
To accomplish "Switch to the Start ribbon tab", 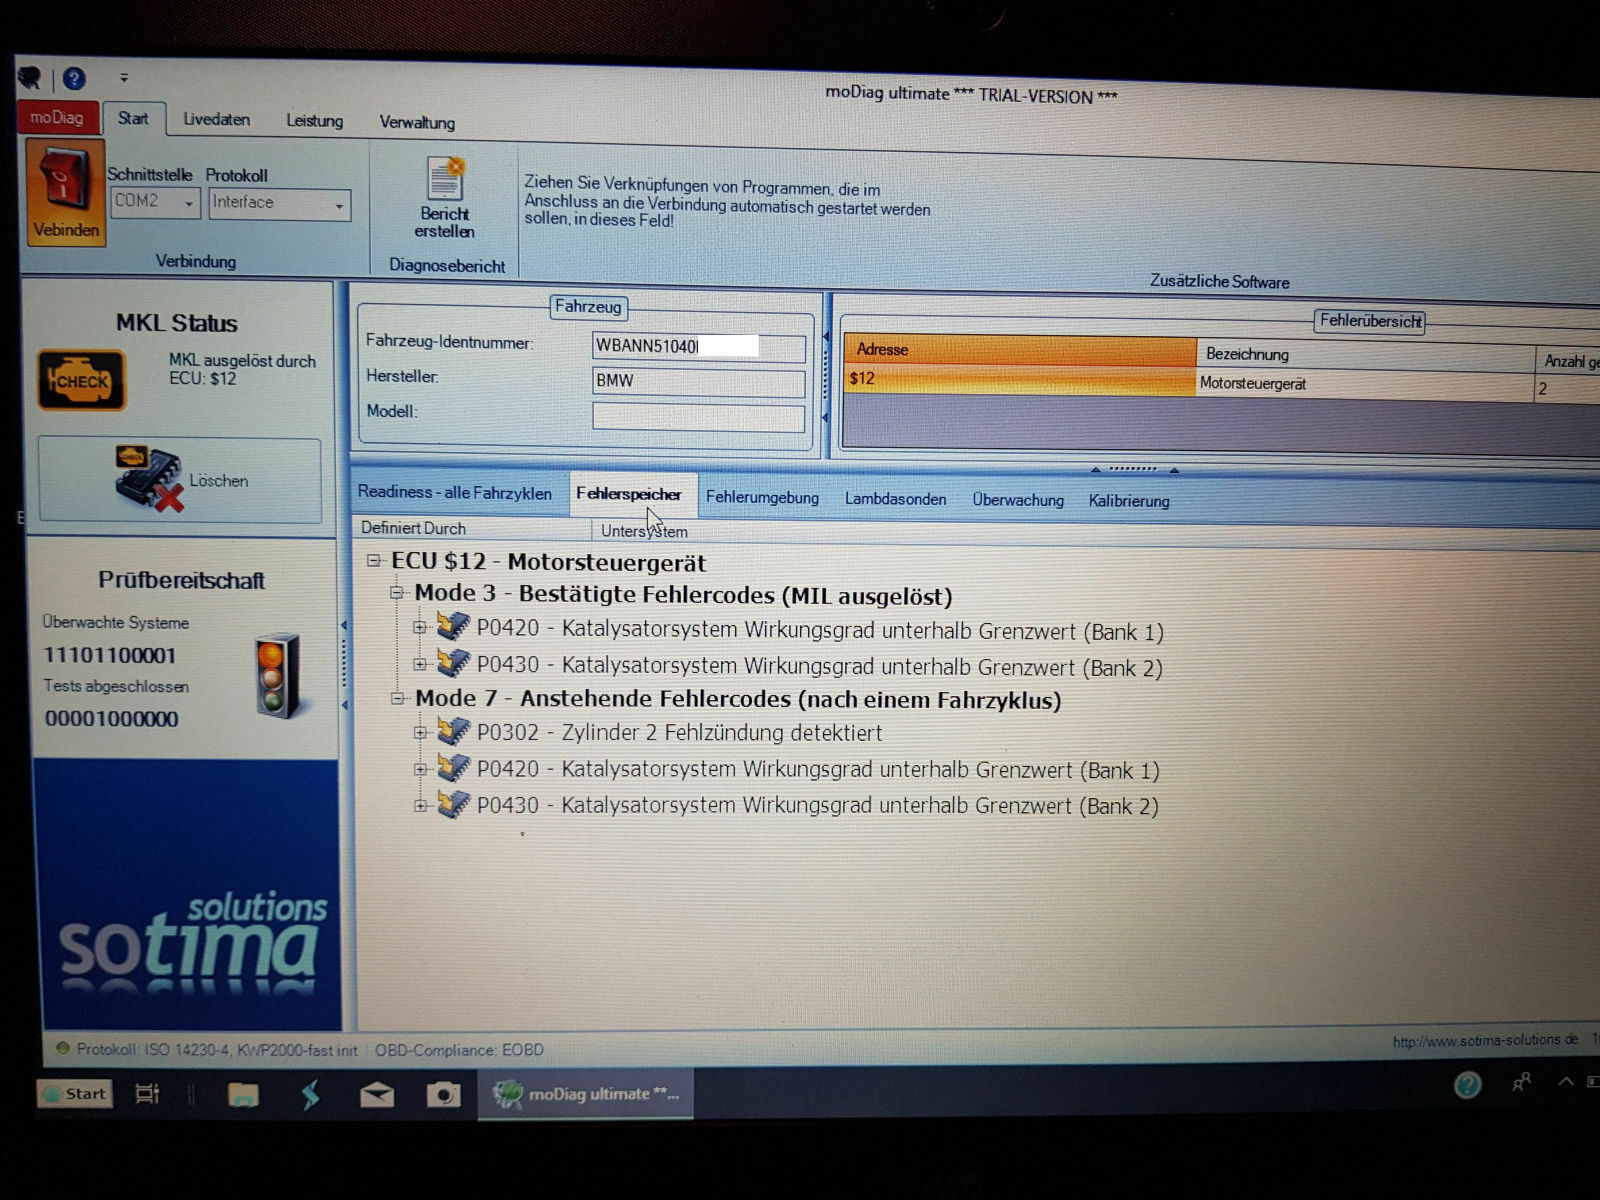I will (x=133, y=119).
